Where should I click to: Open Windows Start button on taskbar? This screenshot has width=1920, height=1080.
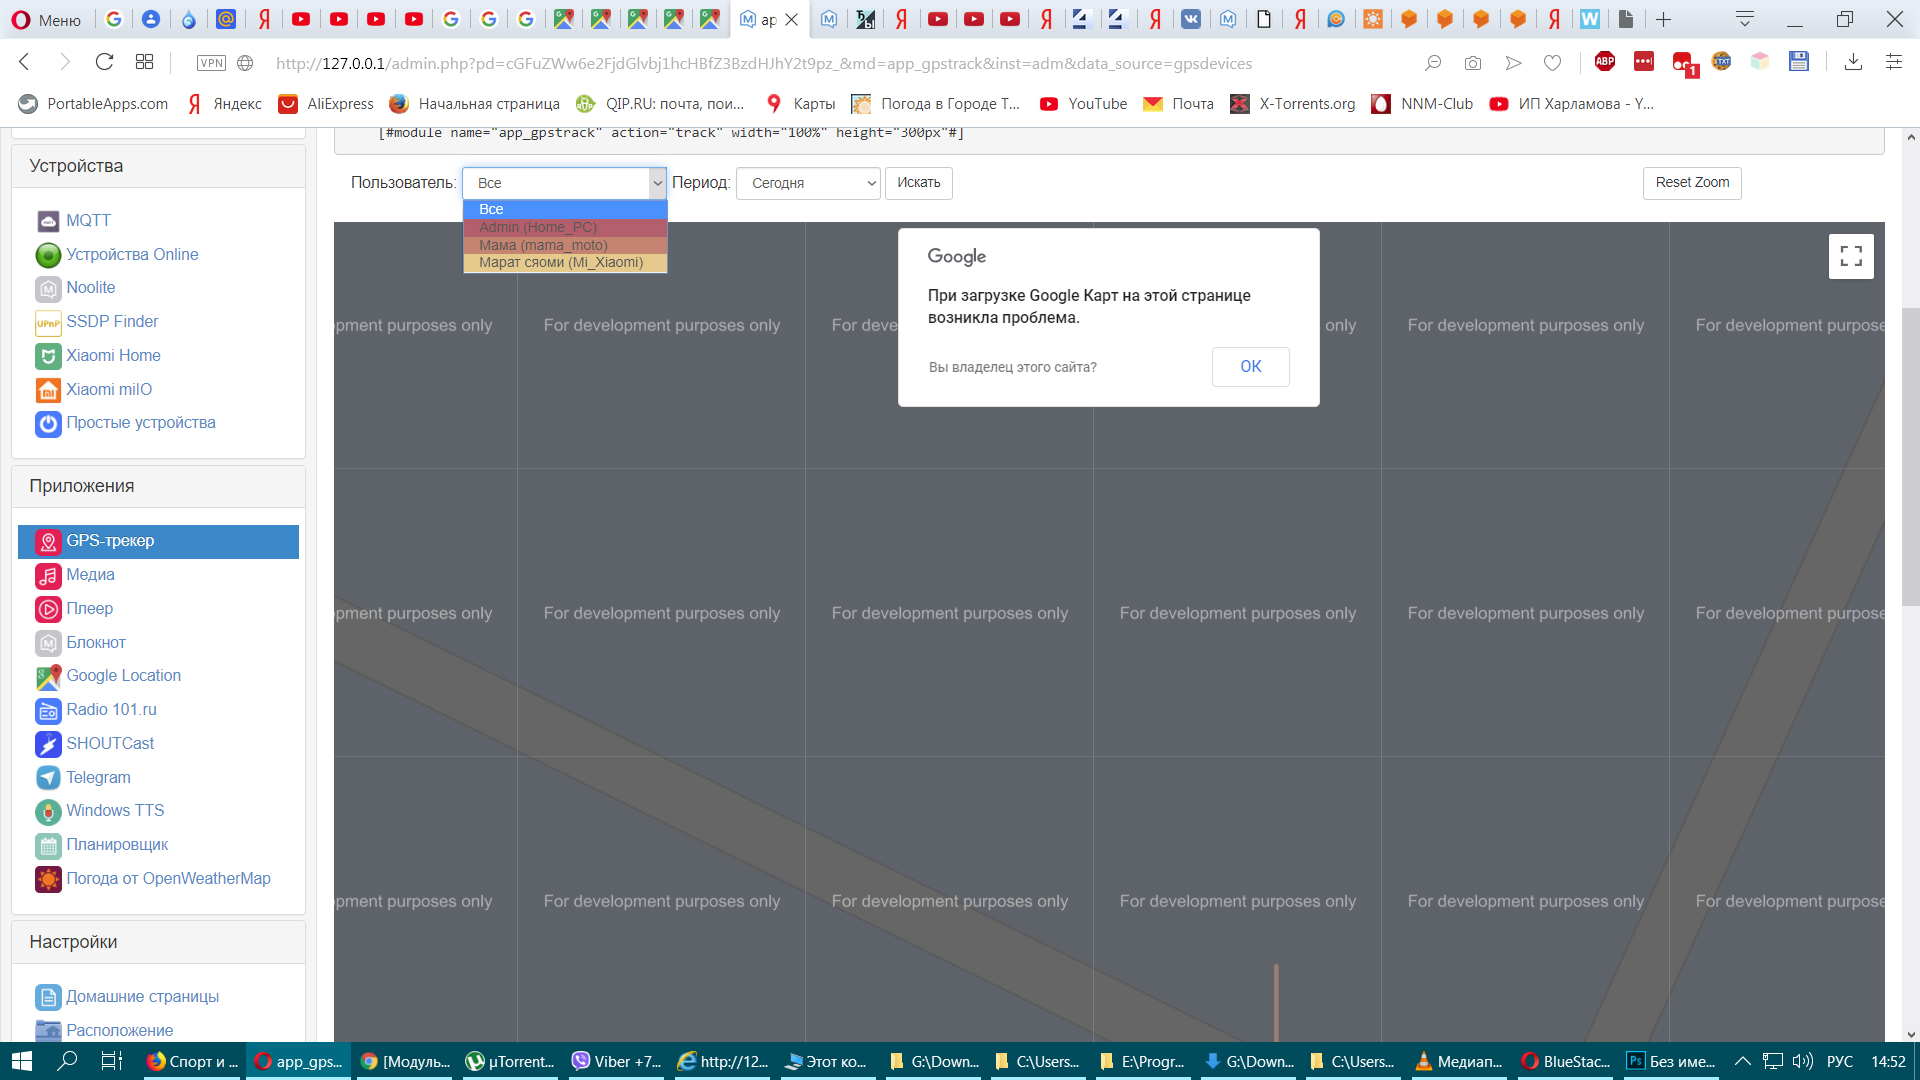tap(22, 1061)
